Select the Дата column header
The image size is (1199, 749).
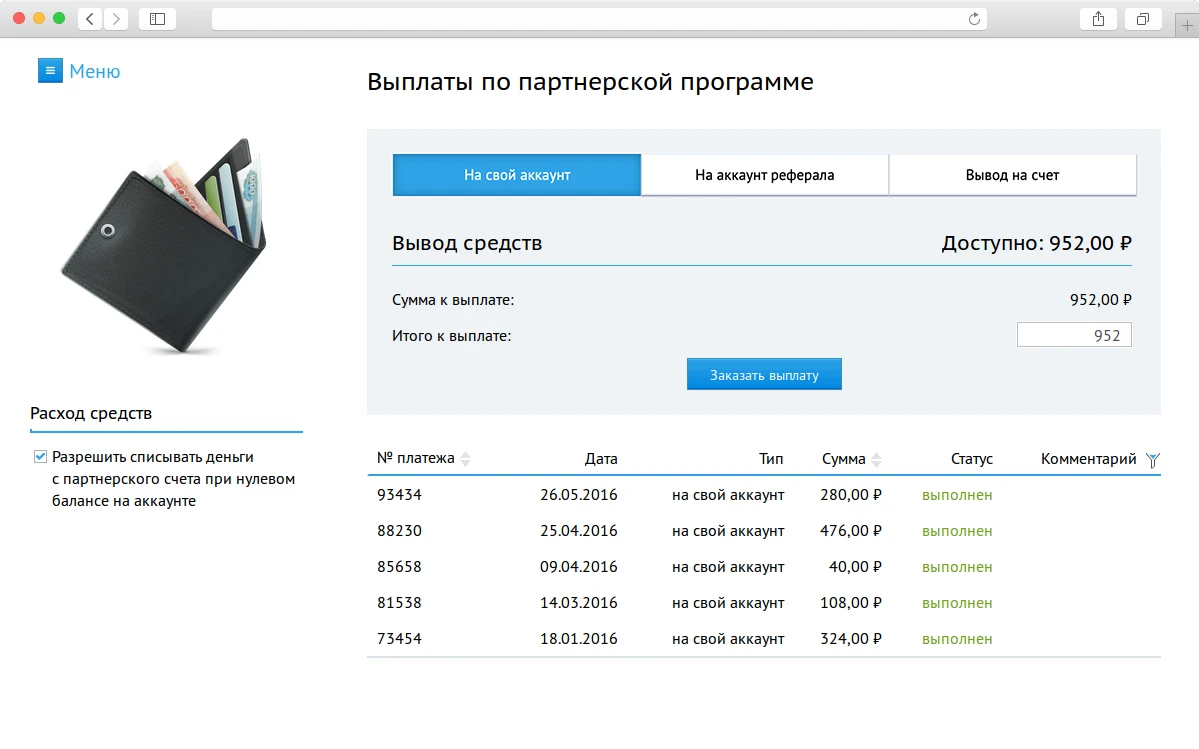tap(601, 459)
